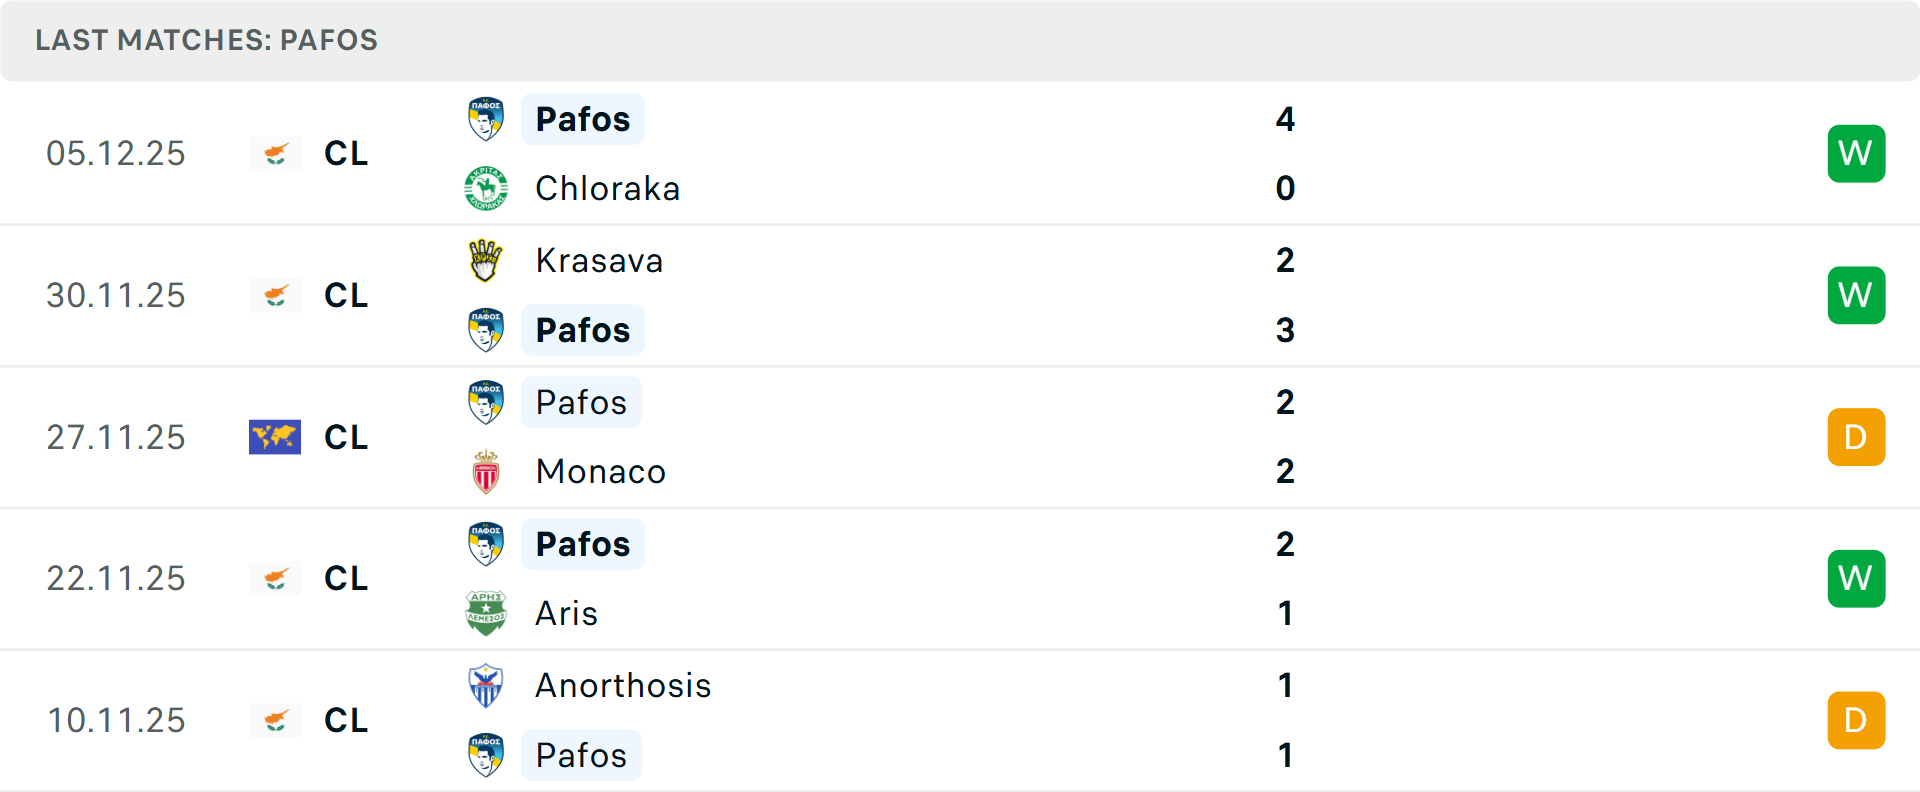
Task: Click the Last Matches: Pafos header
Action: click(207, 40)
